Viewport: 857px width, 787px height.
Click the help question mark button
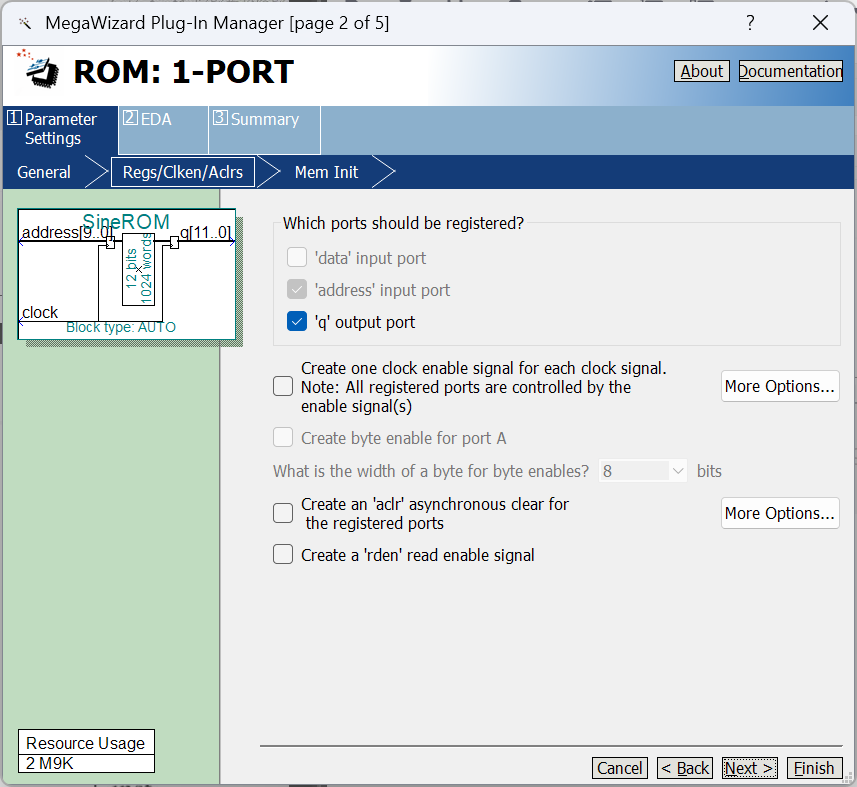750,22
